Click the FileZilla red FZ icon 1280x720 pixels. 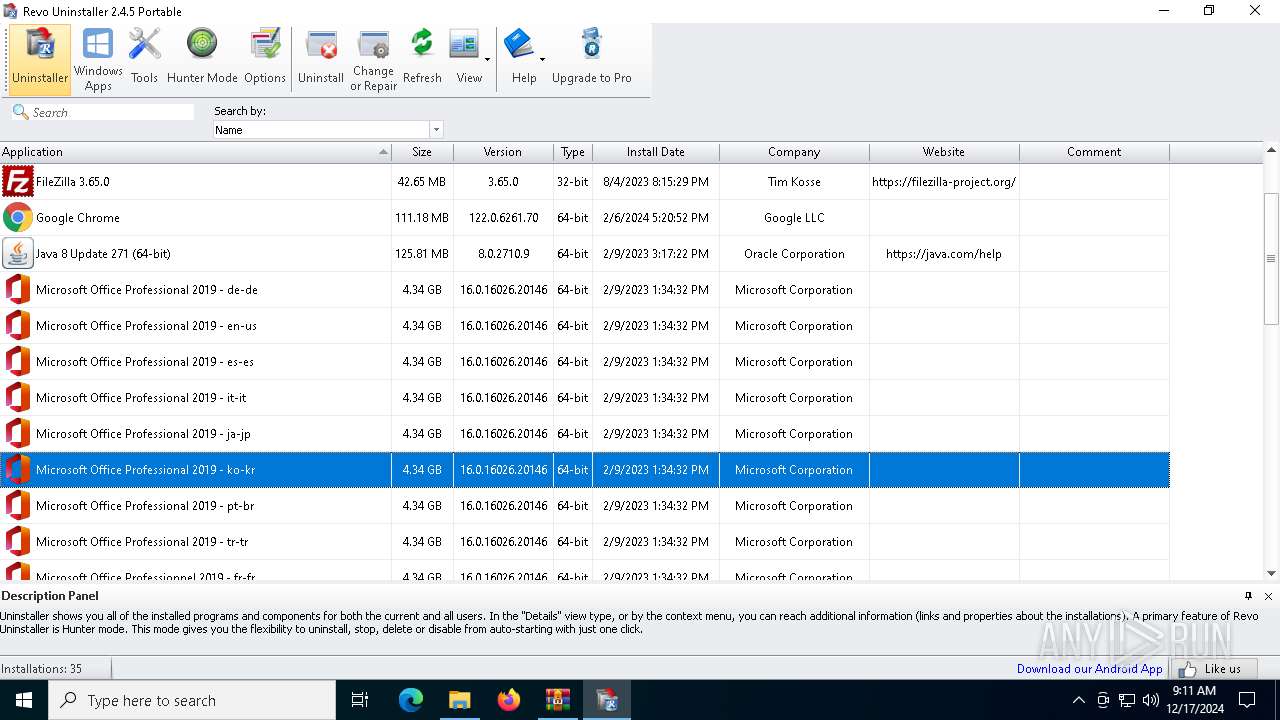18,182
